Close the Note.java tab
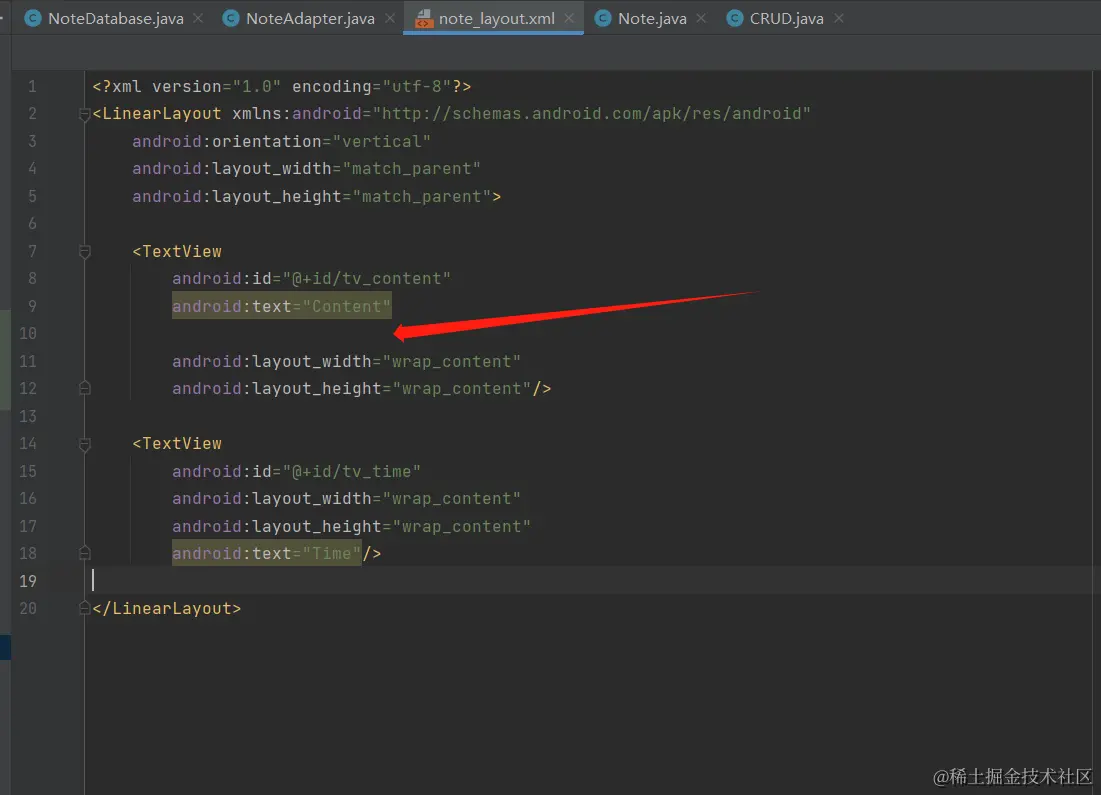1101x795 pixels. tap(701, 18)
